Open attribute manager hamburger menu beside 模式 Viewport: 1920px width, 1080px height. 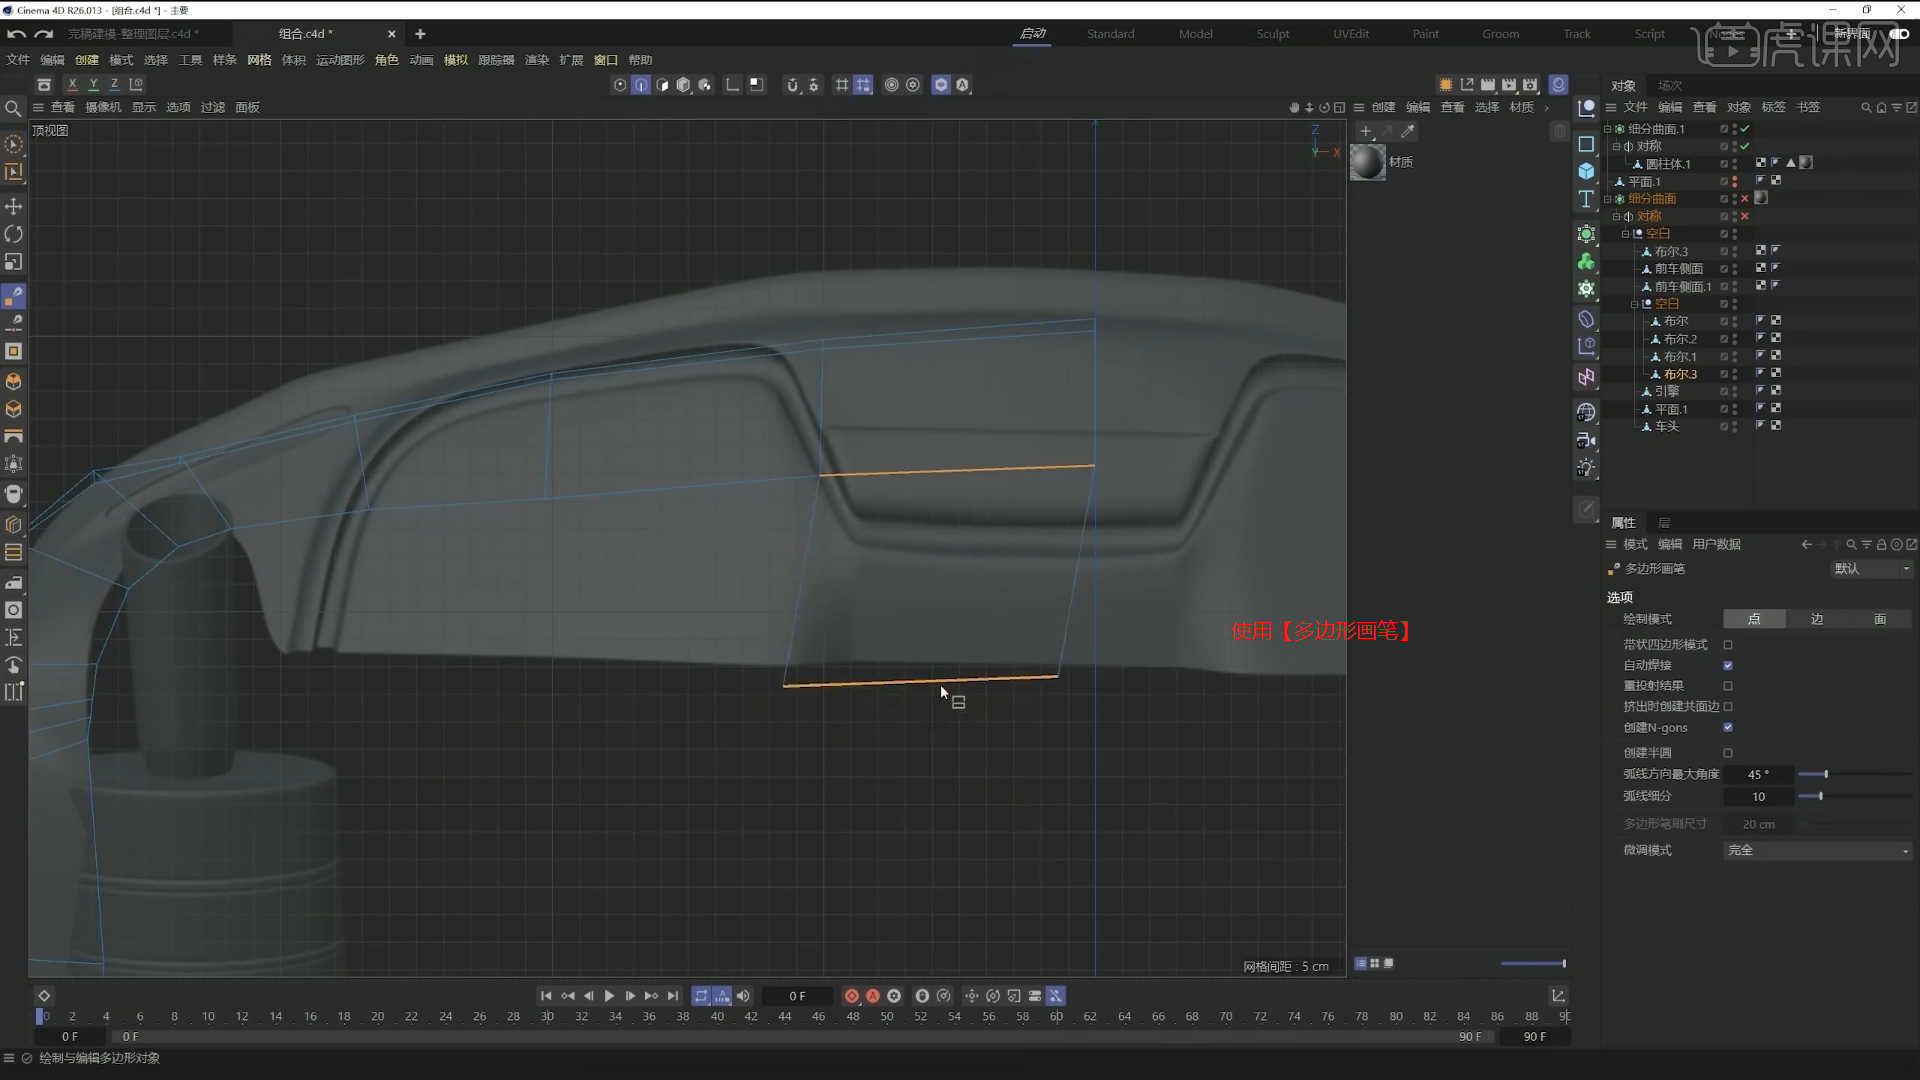coord(1611,545)
